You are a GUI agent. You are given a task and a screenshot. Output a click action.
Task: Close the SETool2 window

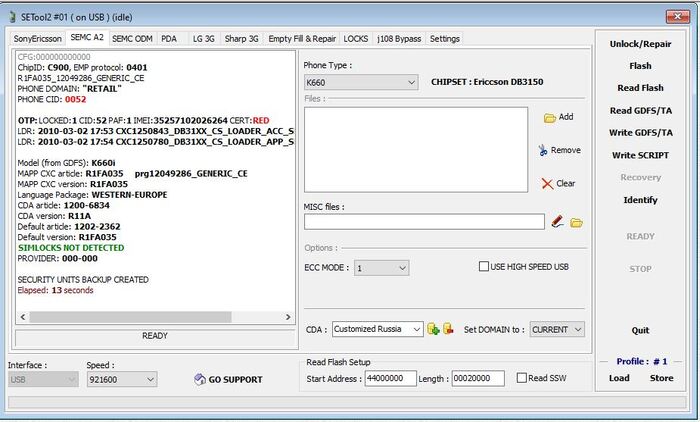click(x=677, y=17)
